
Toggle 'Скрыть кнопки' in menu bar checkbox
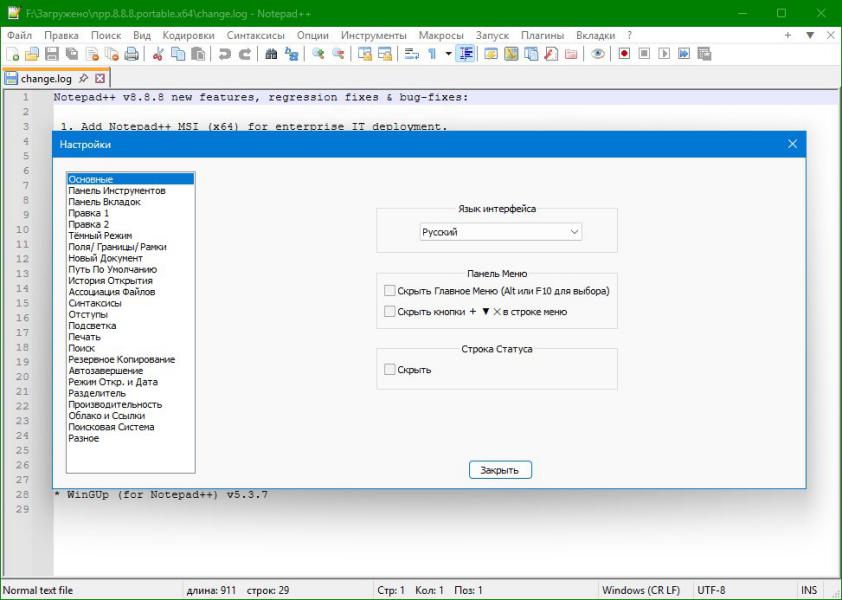390,312
